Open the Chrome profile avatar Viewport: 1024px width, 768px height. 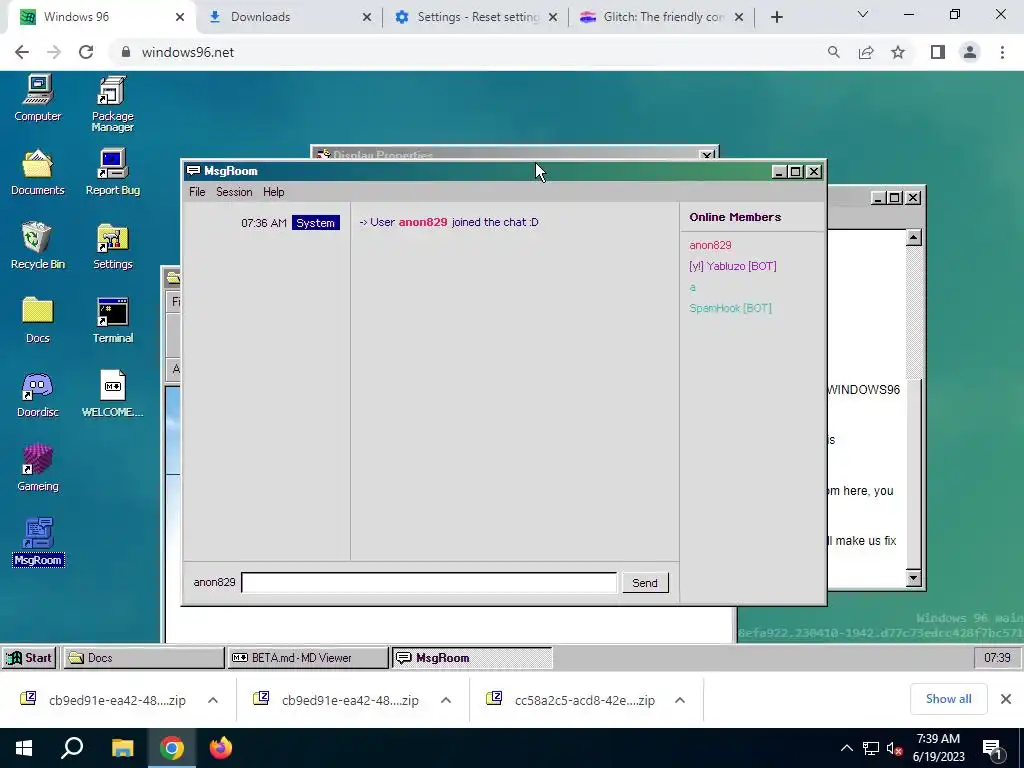[970, 52]
